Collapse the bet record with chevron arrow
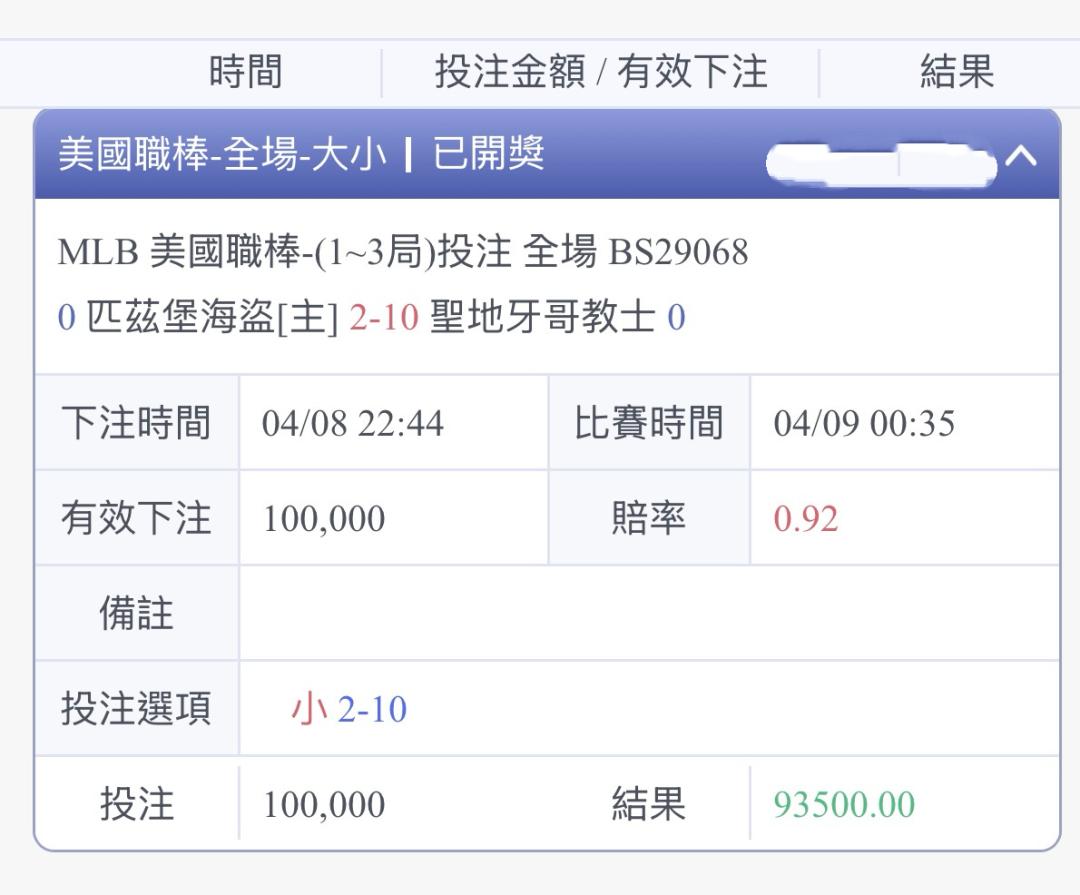1080x895 pixels. [1021, 157]
